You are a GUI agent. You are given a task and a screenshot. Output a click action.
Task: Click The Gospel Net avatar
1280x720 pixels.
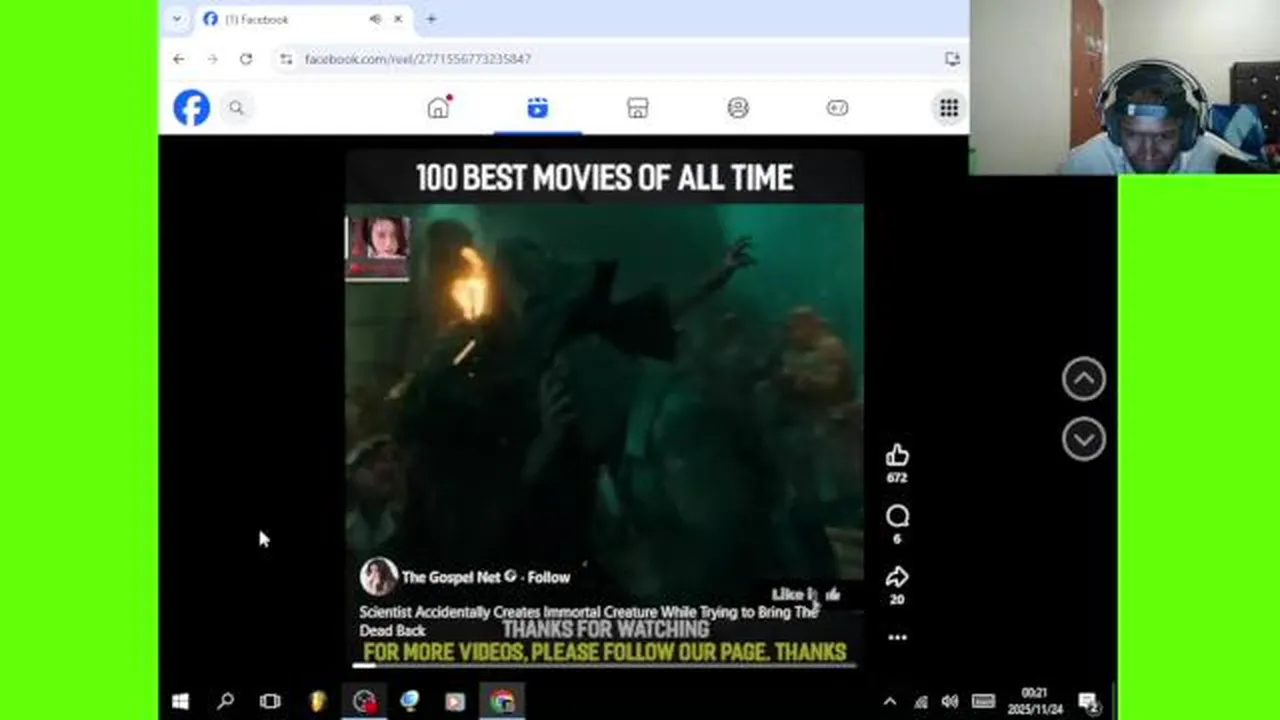[379, 577]
